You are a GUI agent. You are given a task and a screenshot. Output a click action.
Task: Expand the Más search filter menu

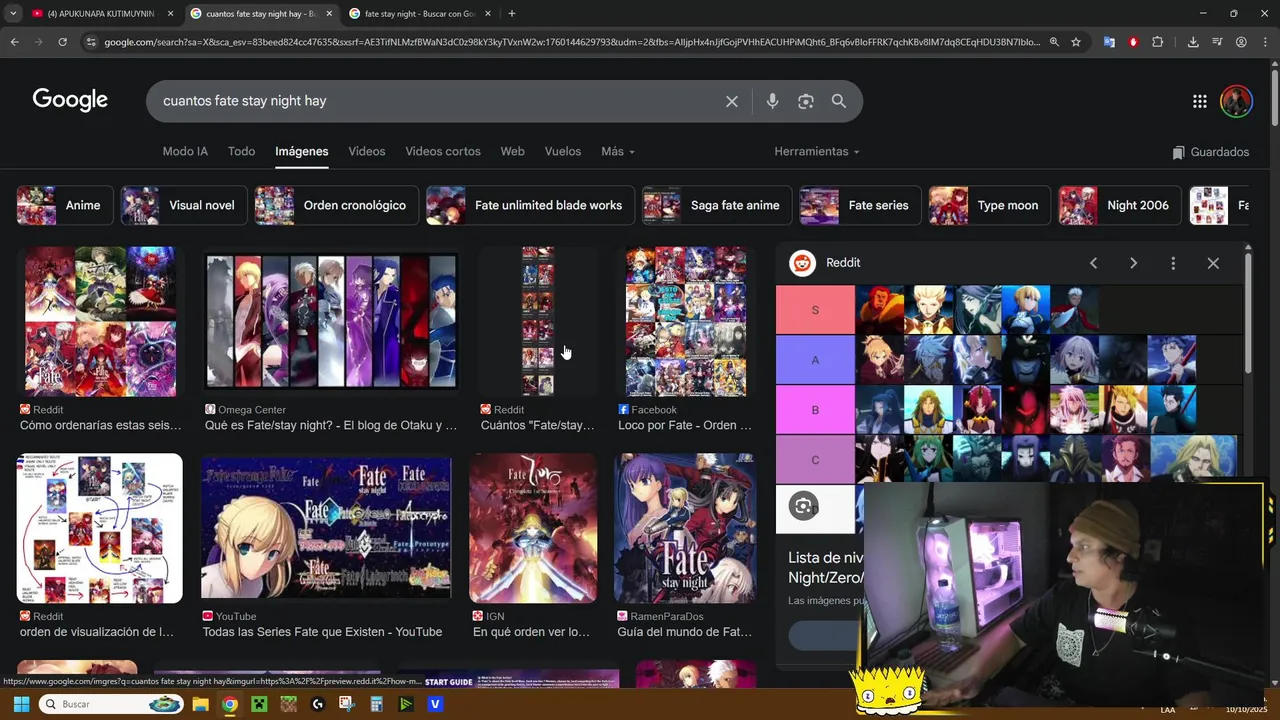click(x=617, y=151)
